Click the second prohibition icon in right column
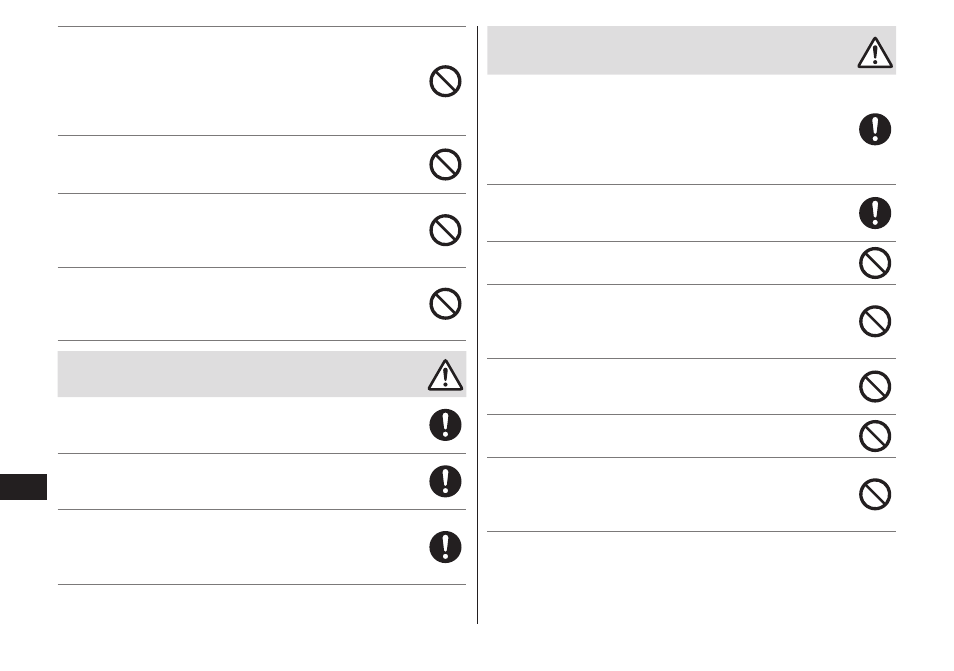Viewport: 954px width, 671px height. (x=875, y=321)
